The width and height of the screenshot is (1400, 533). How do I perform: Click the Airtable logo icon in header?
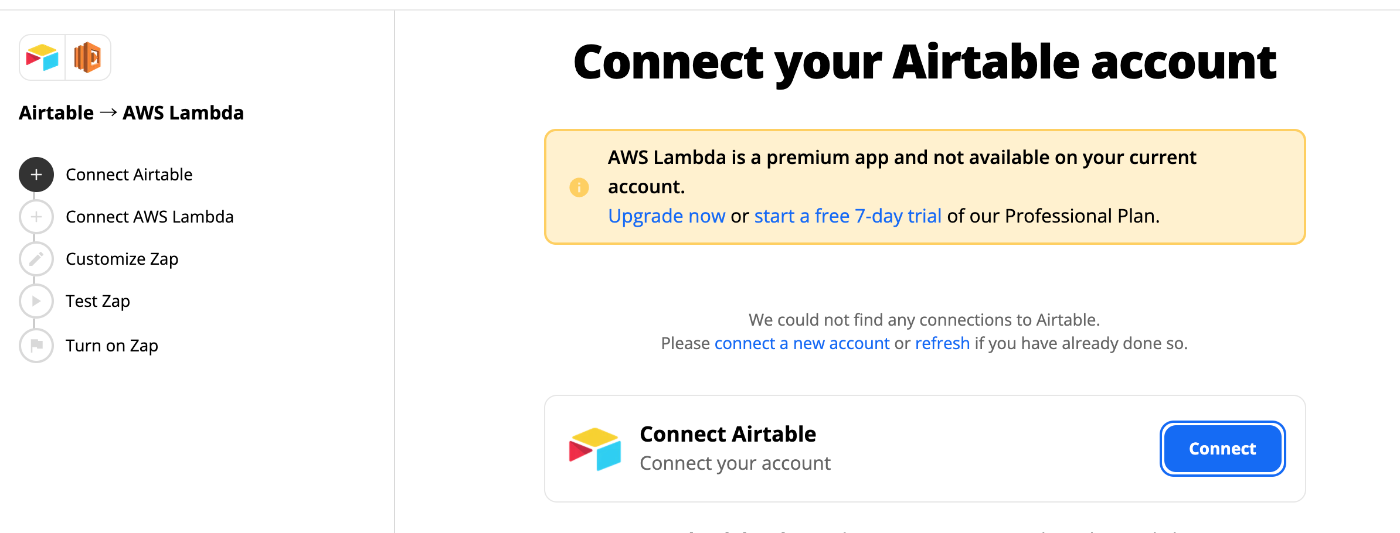coord(43,58)
